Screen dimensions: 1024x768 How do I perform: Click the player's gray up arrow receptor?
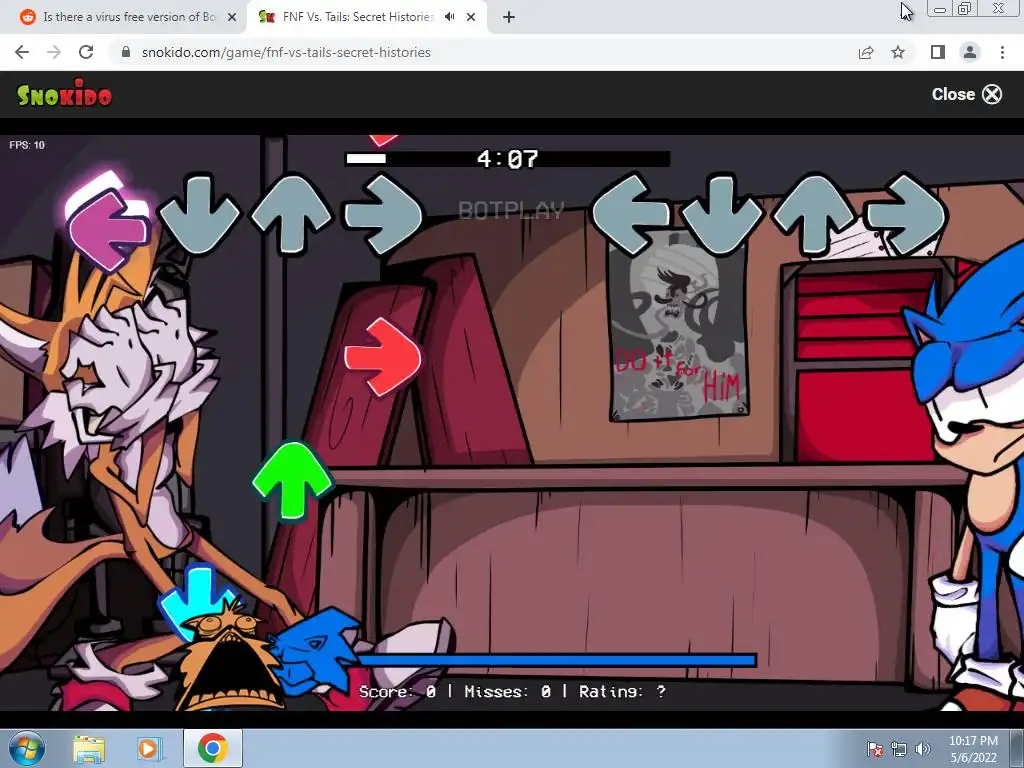pyautogui.click(x=814, y=214)
